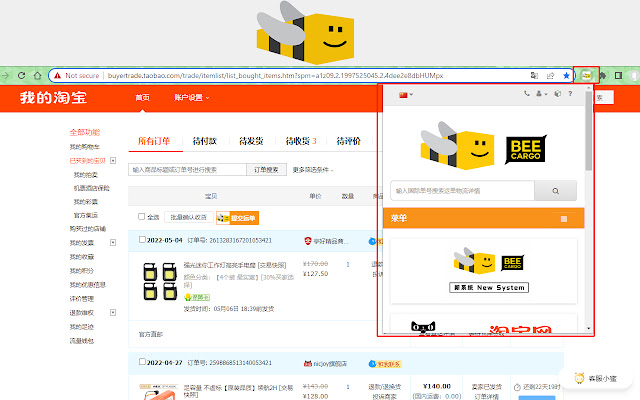Viewport: 640px width, 400px height.
Task: Expand the 已买到的宝贝 sidebar section toggle
Action: point(113,160)
